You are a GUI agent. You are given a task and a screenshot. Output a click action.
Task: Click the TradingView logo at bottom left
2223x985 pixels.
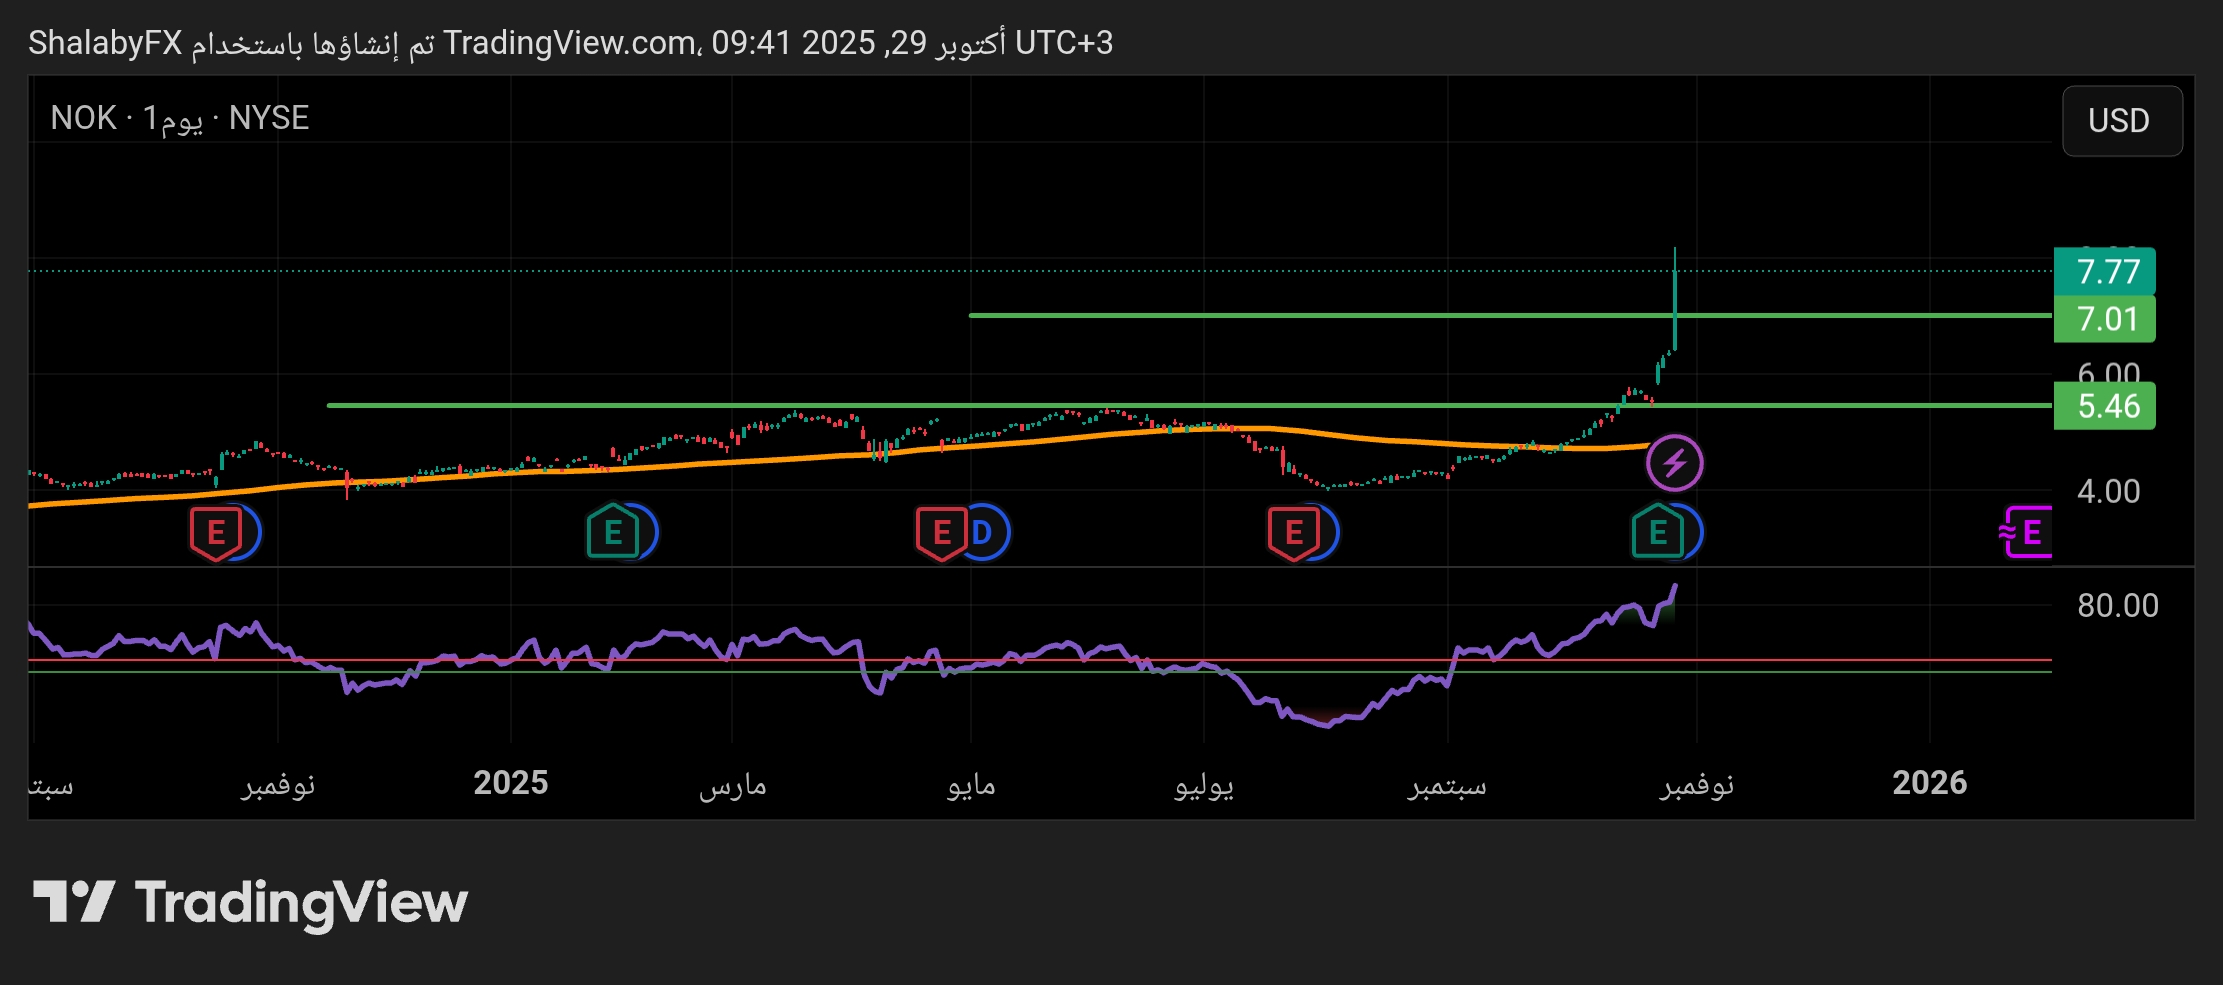[250, 902]
